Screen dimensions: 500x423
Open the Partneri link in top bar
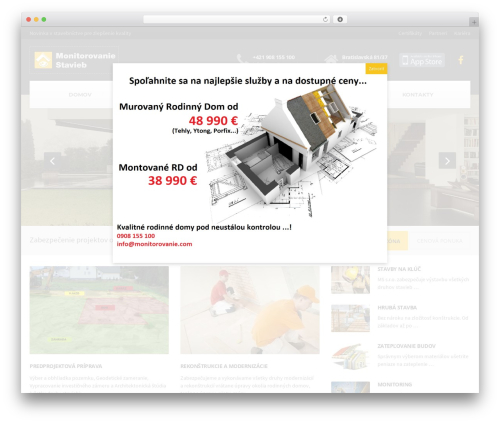pos(438,33)
